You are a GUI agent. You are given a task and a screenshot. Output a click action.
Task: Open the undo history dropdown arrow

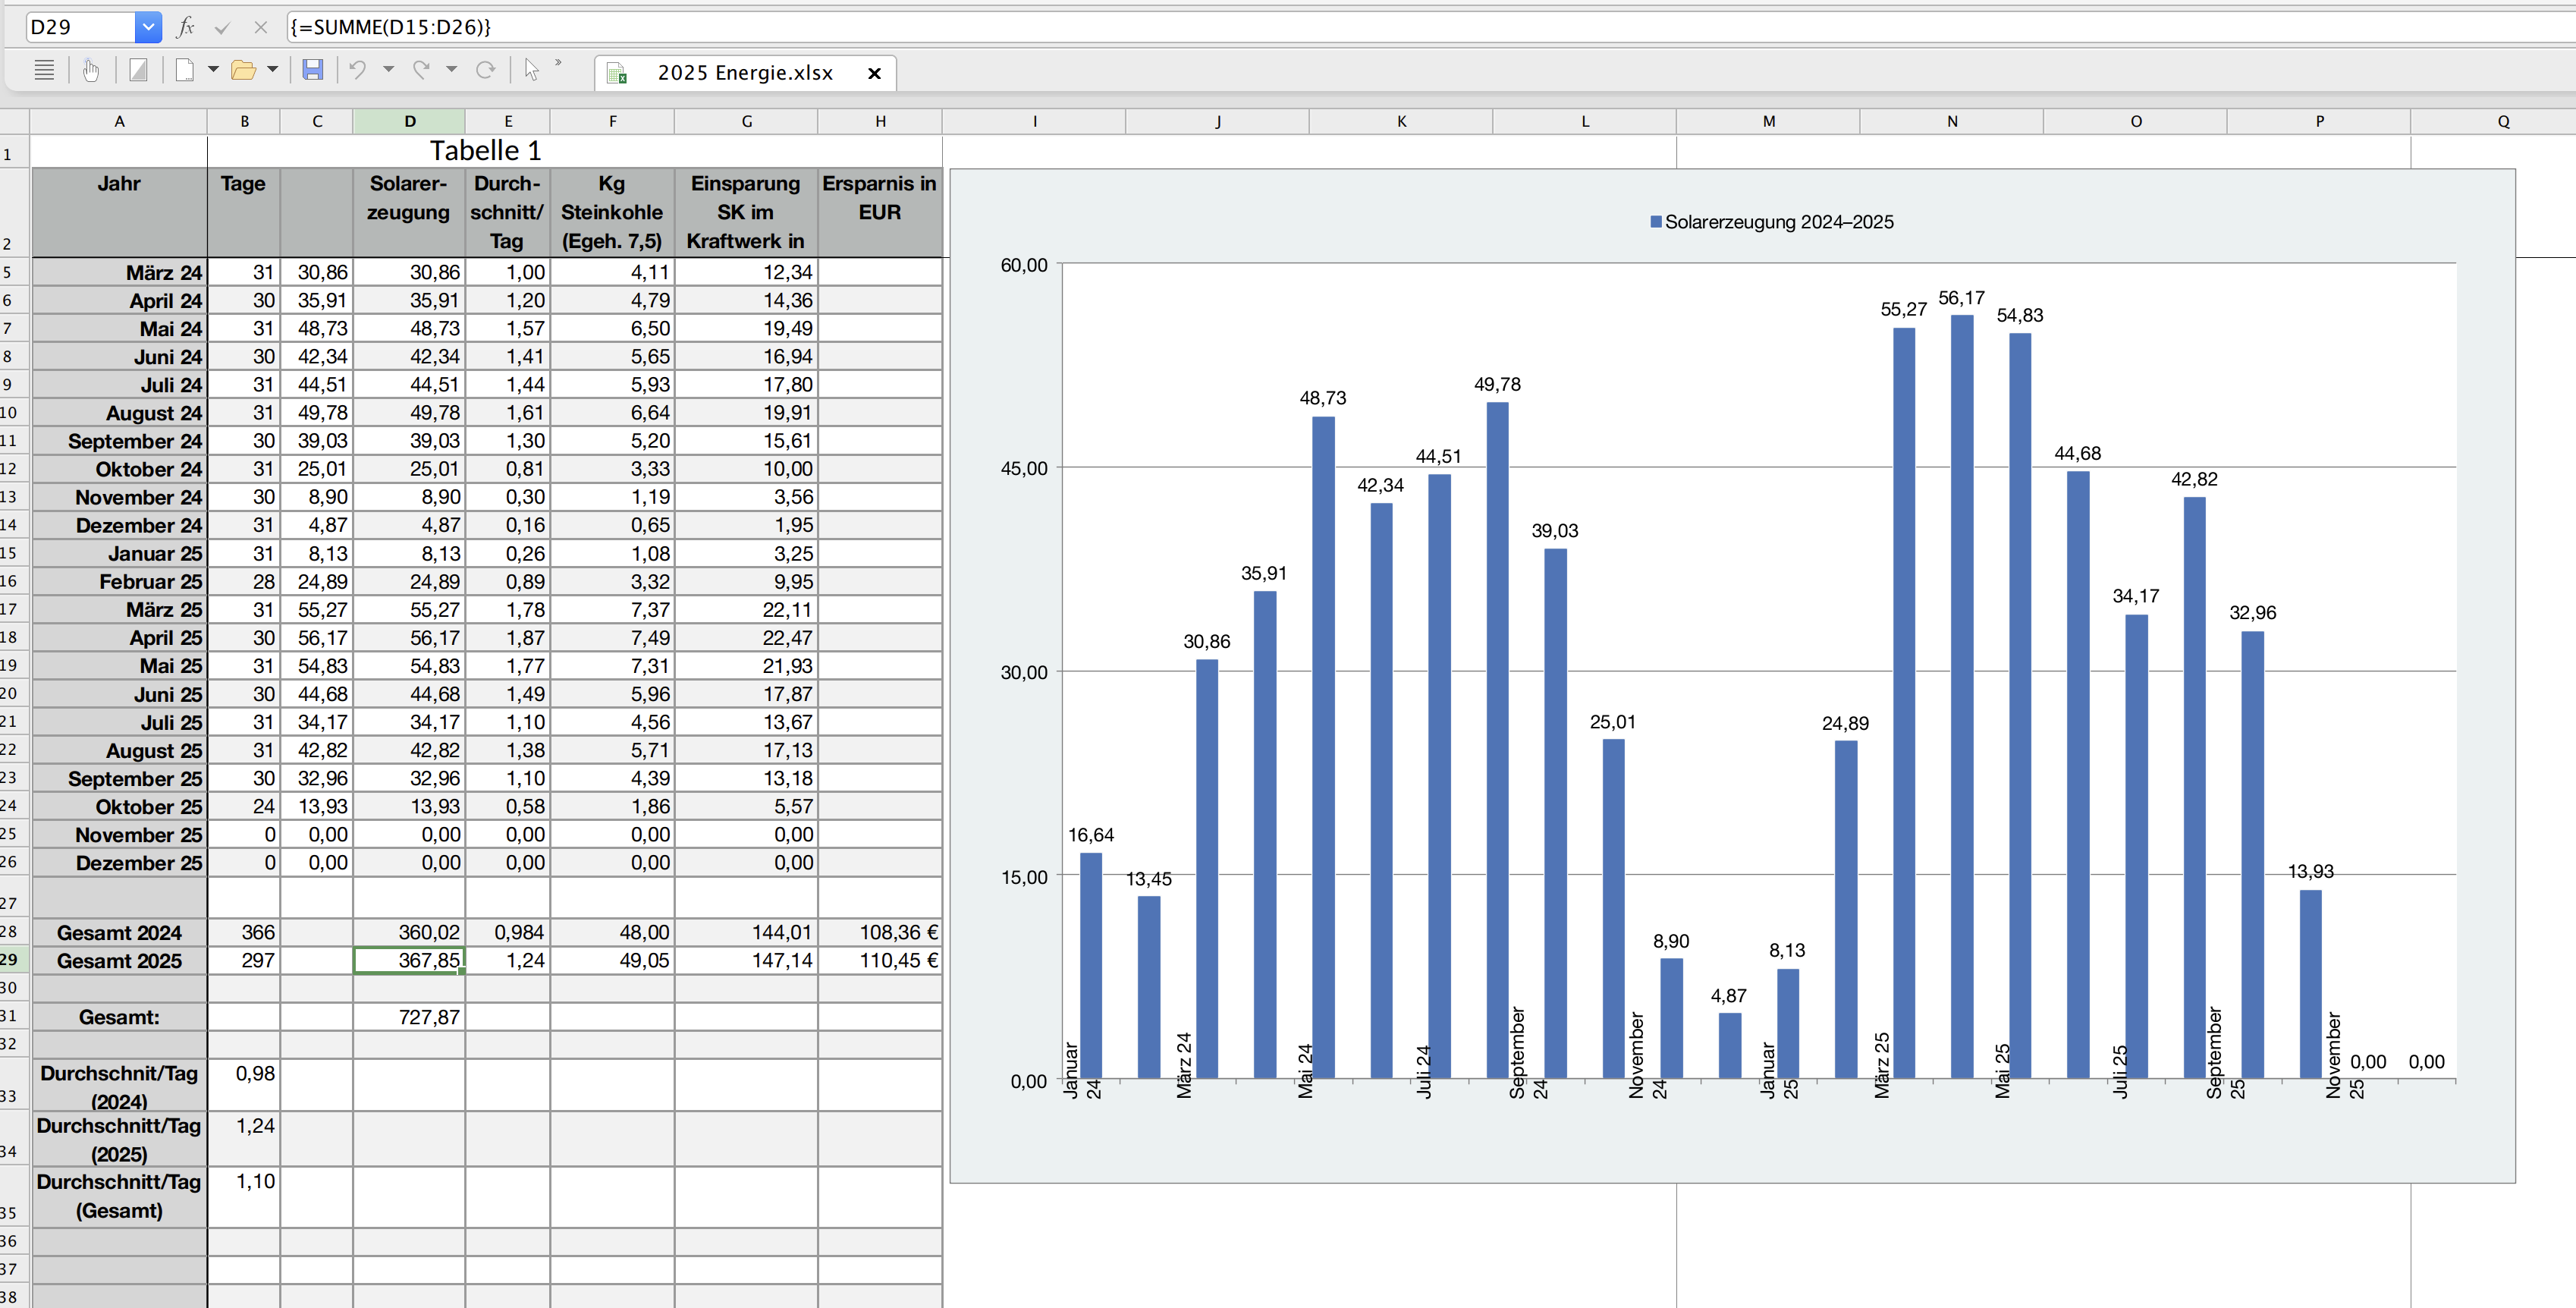389,70
